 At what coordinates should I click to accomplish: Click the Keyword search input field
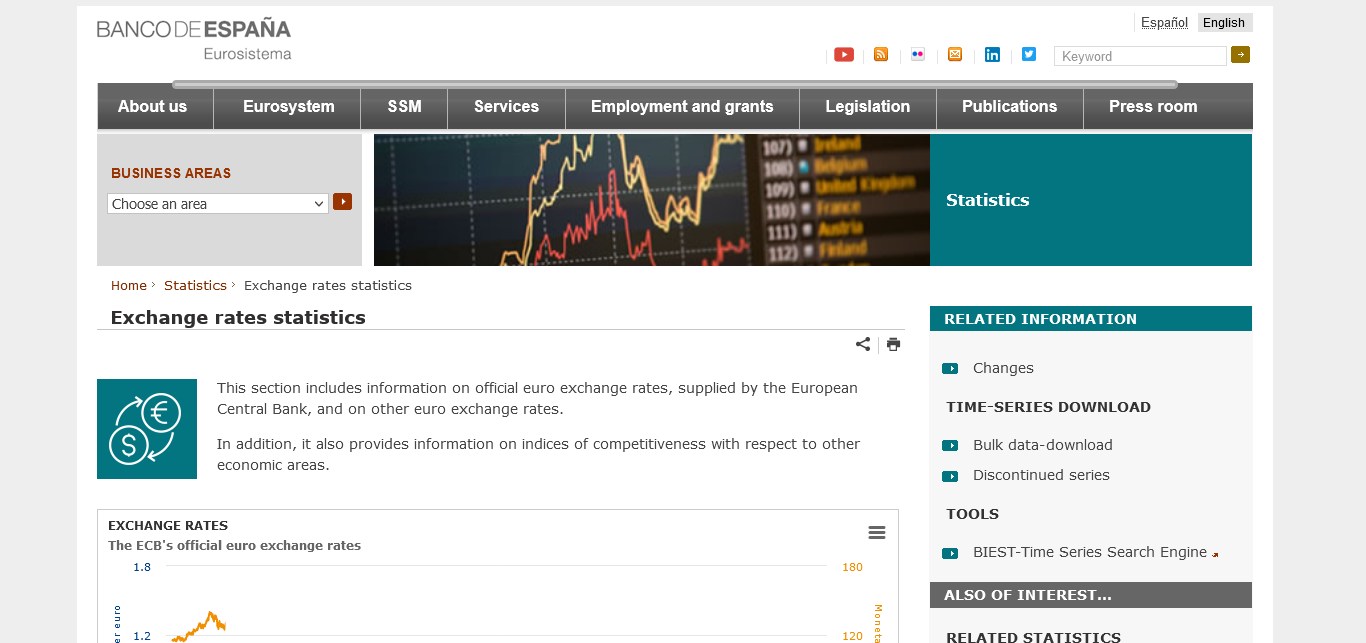click(x=1140, y=57)
